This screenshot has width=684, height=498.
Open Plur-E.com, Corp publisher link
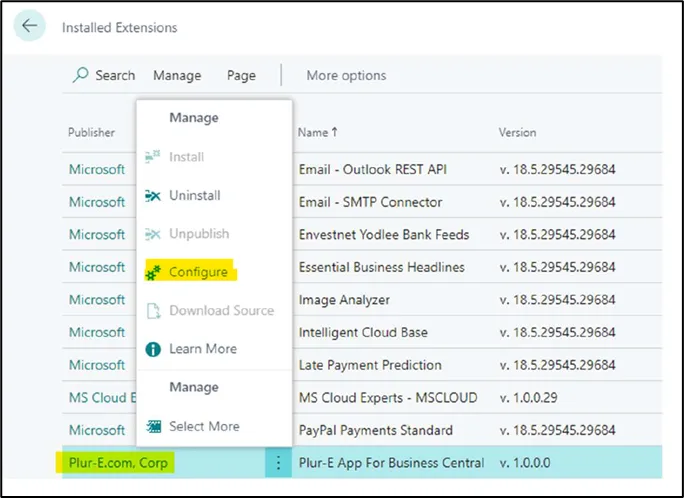click(118, 463)
